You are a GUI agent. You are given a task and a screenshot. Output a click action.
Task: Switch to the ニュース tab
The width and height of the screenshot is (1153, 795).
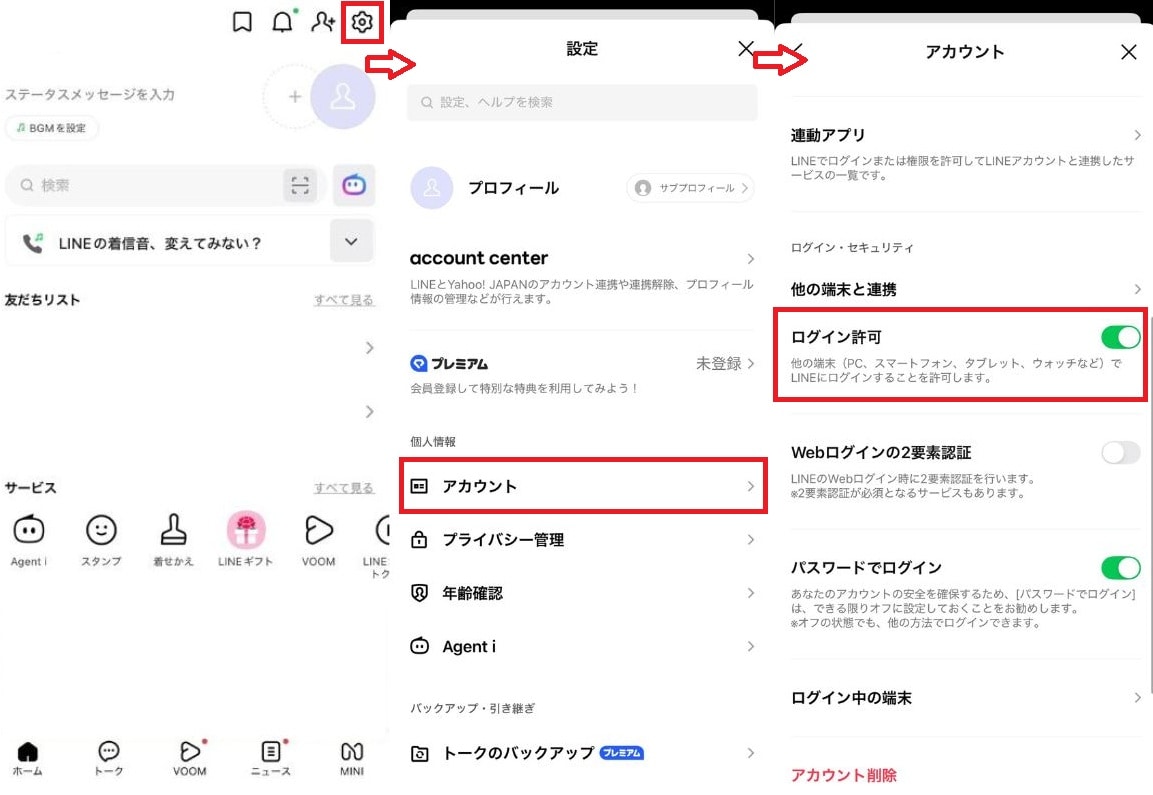click(x=271, y=759)
